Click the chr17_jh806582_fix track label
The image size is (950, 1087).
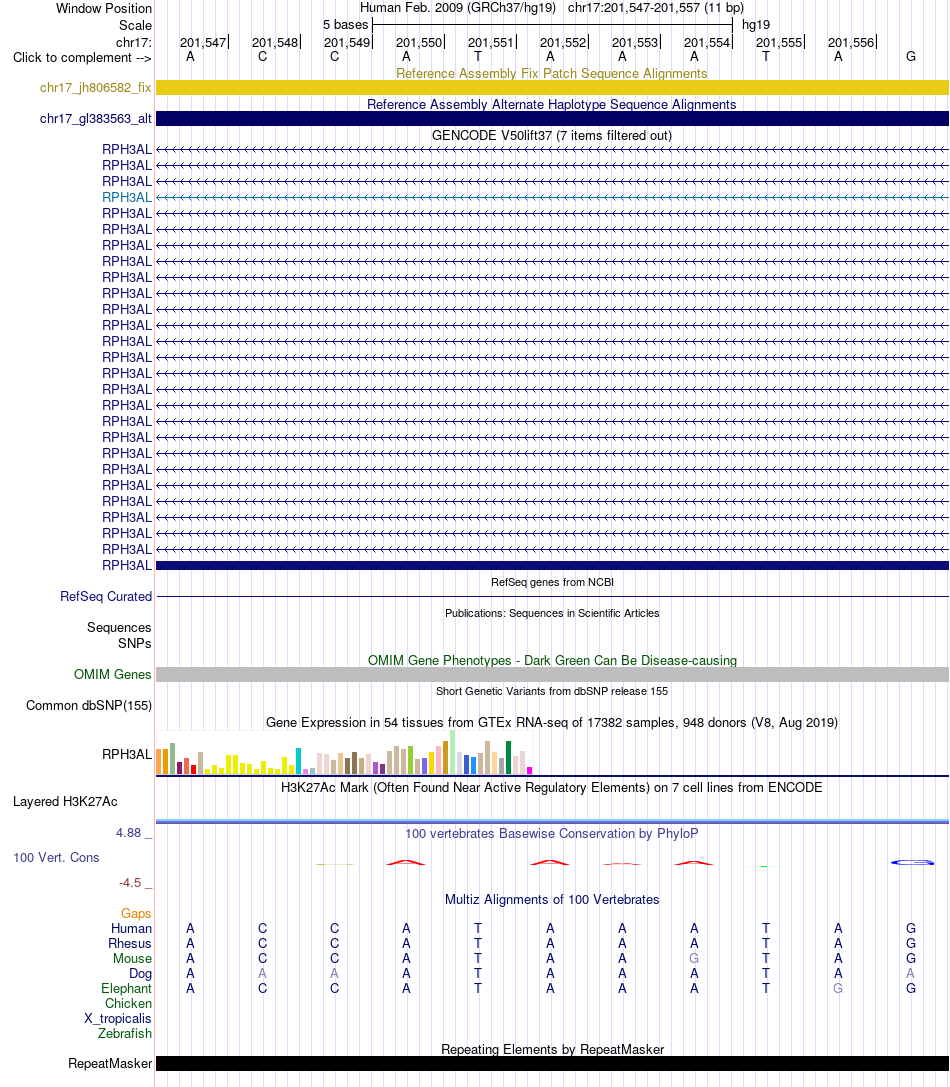[x=96, y=87]
